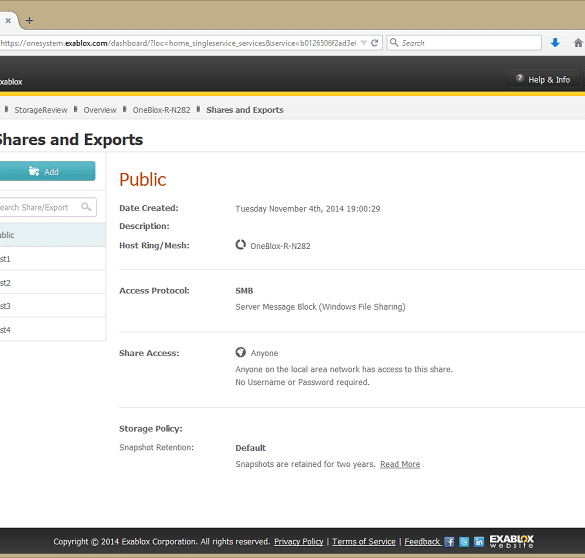Viewport: 585px width, 558px height.
Task: Click the Exablox website logo
Action: point(512,541)
